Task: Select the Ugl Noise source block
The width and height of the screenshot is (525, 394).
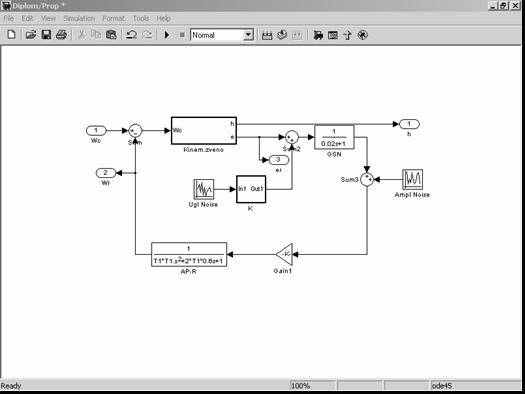Action: [x=204, y=189]
